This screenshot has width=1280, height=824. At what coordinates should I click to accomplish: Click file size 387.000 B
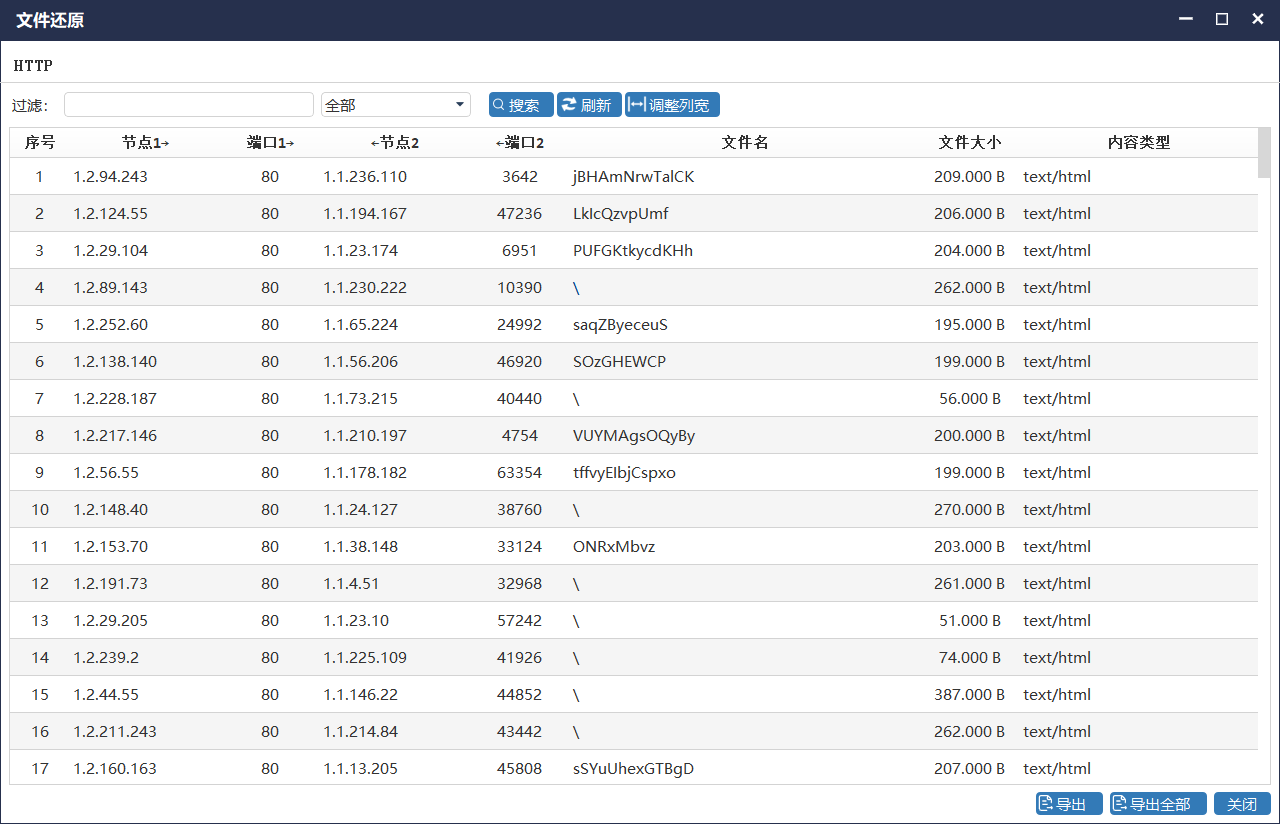970,695
